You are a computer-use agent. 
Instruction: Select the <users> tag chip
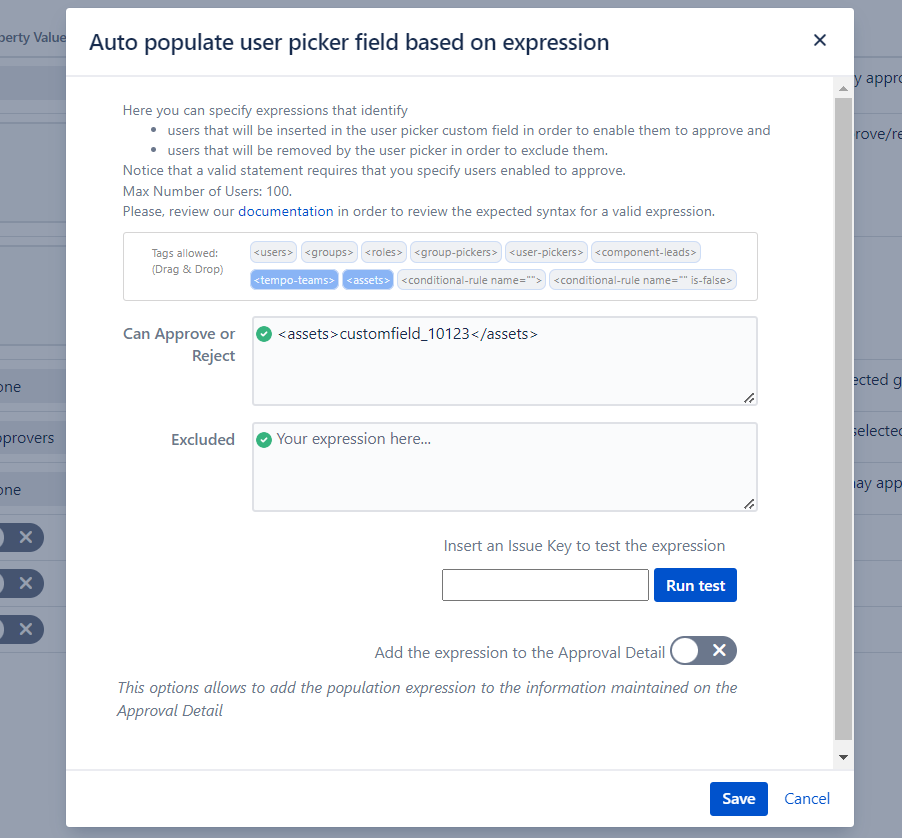(273, 253)
